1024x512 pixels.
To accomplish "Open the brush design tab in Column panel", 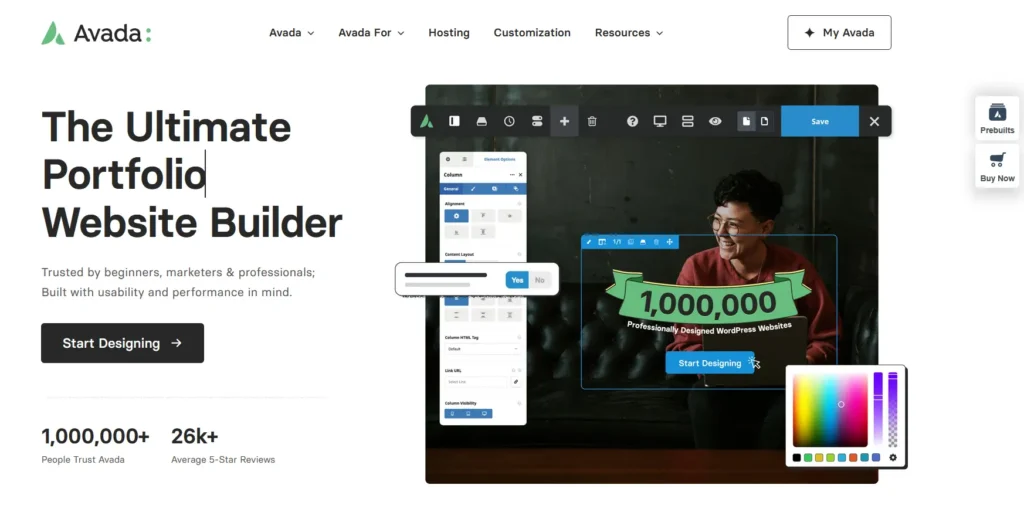I will (x=473, y=189).
